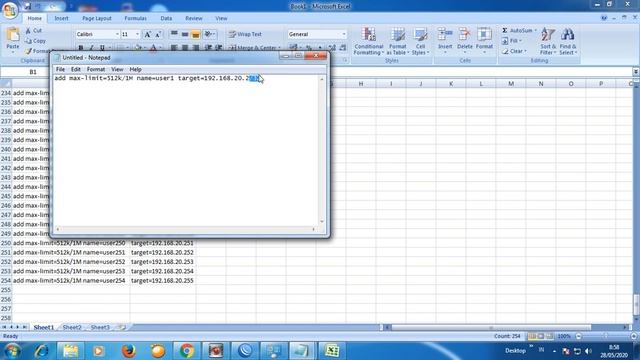Select column header M
This screenshot has width=640, height=360.
pyautogui.click(x=511, y=84)
